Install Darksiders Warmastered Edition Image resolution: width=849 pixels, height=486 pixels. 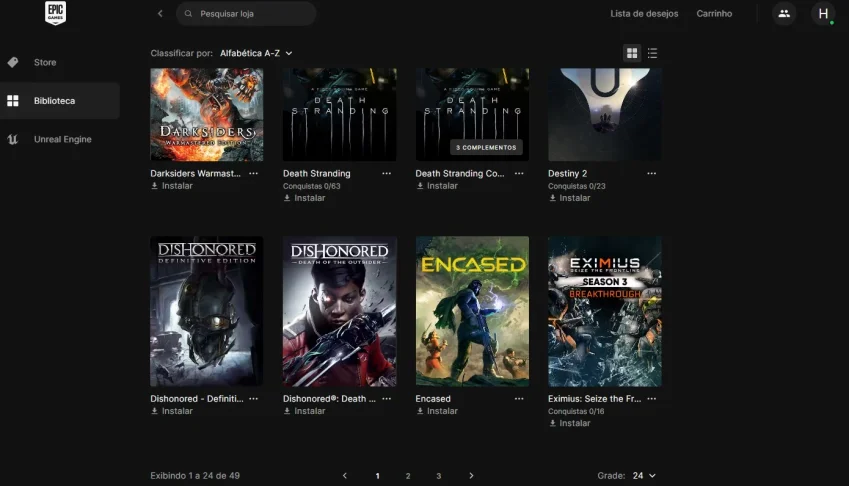pos(172,186)
